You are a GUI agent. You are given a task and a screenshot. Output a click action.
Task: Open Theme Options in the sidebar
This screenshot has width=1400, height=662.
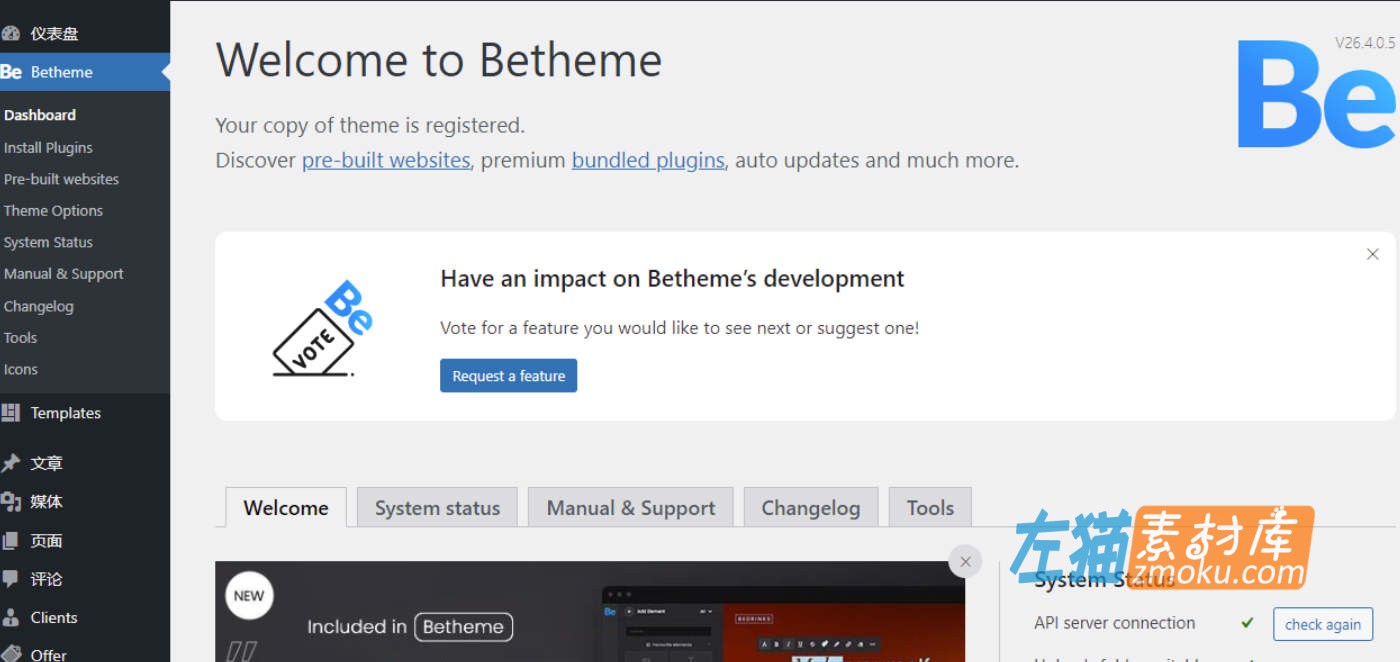click(53, 210)
